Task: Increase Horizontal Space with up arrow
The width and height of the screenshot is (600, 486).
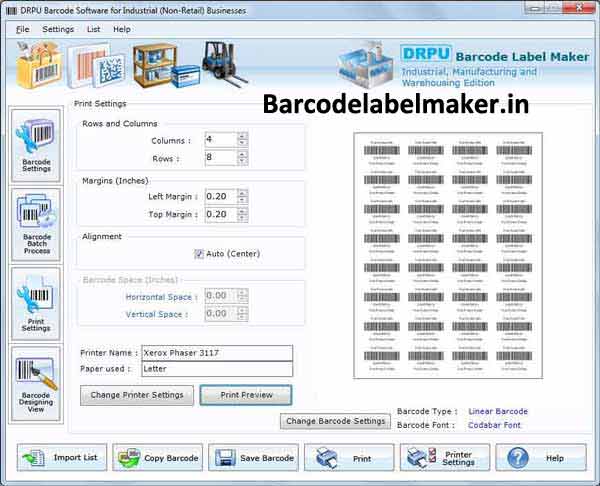Action: [x=242, y=292]
